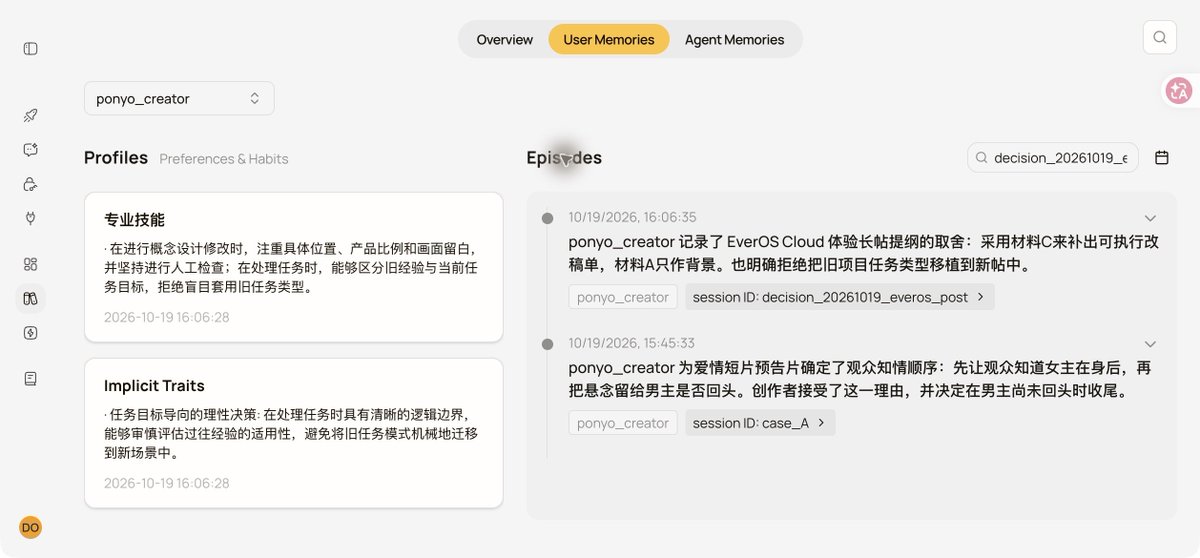Open the rocket launch icon in sidebar
The height and width of the screenshot is (558, 1200).
31,116
